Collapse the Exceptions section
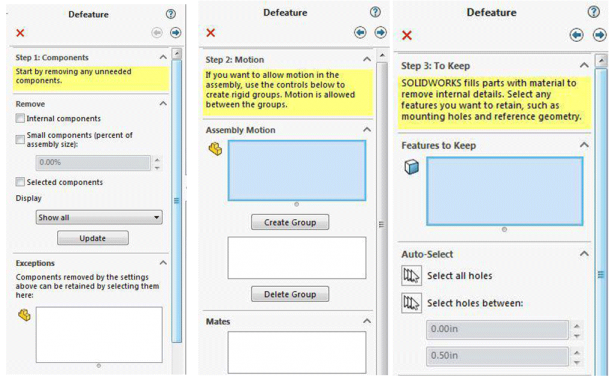 pyautogui.click(x=163, y=263)
